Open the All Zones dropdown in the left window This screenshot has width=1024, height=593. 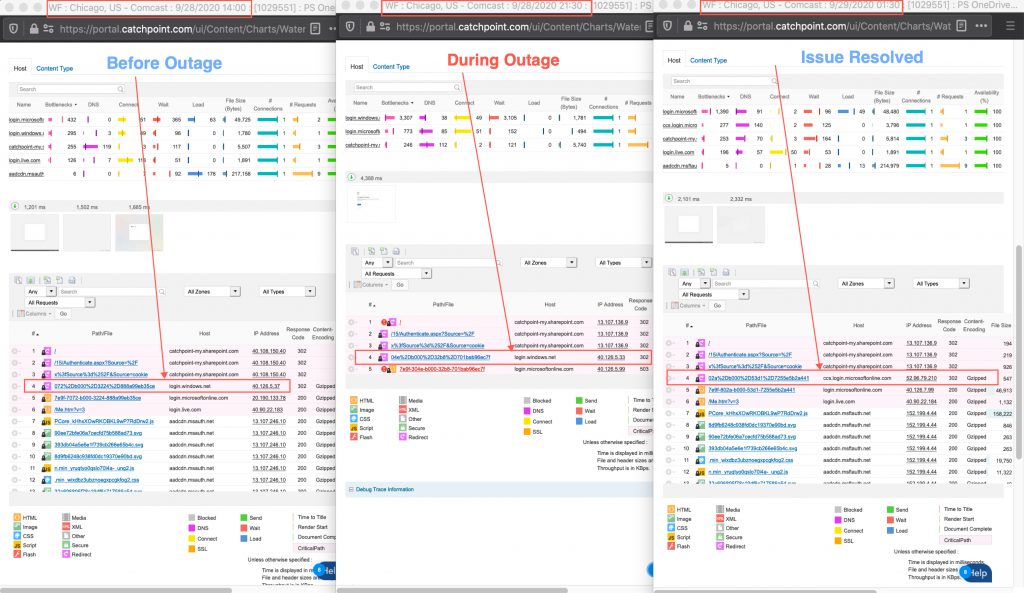tap(212, 292)
